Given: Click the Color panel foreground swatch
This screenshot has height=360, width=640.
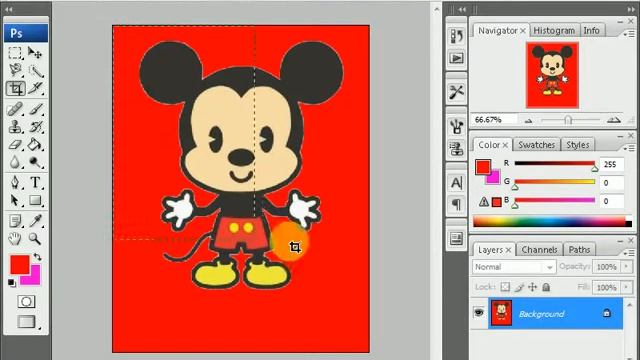Looking at the screenshot, I should [x=482, y=167].
